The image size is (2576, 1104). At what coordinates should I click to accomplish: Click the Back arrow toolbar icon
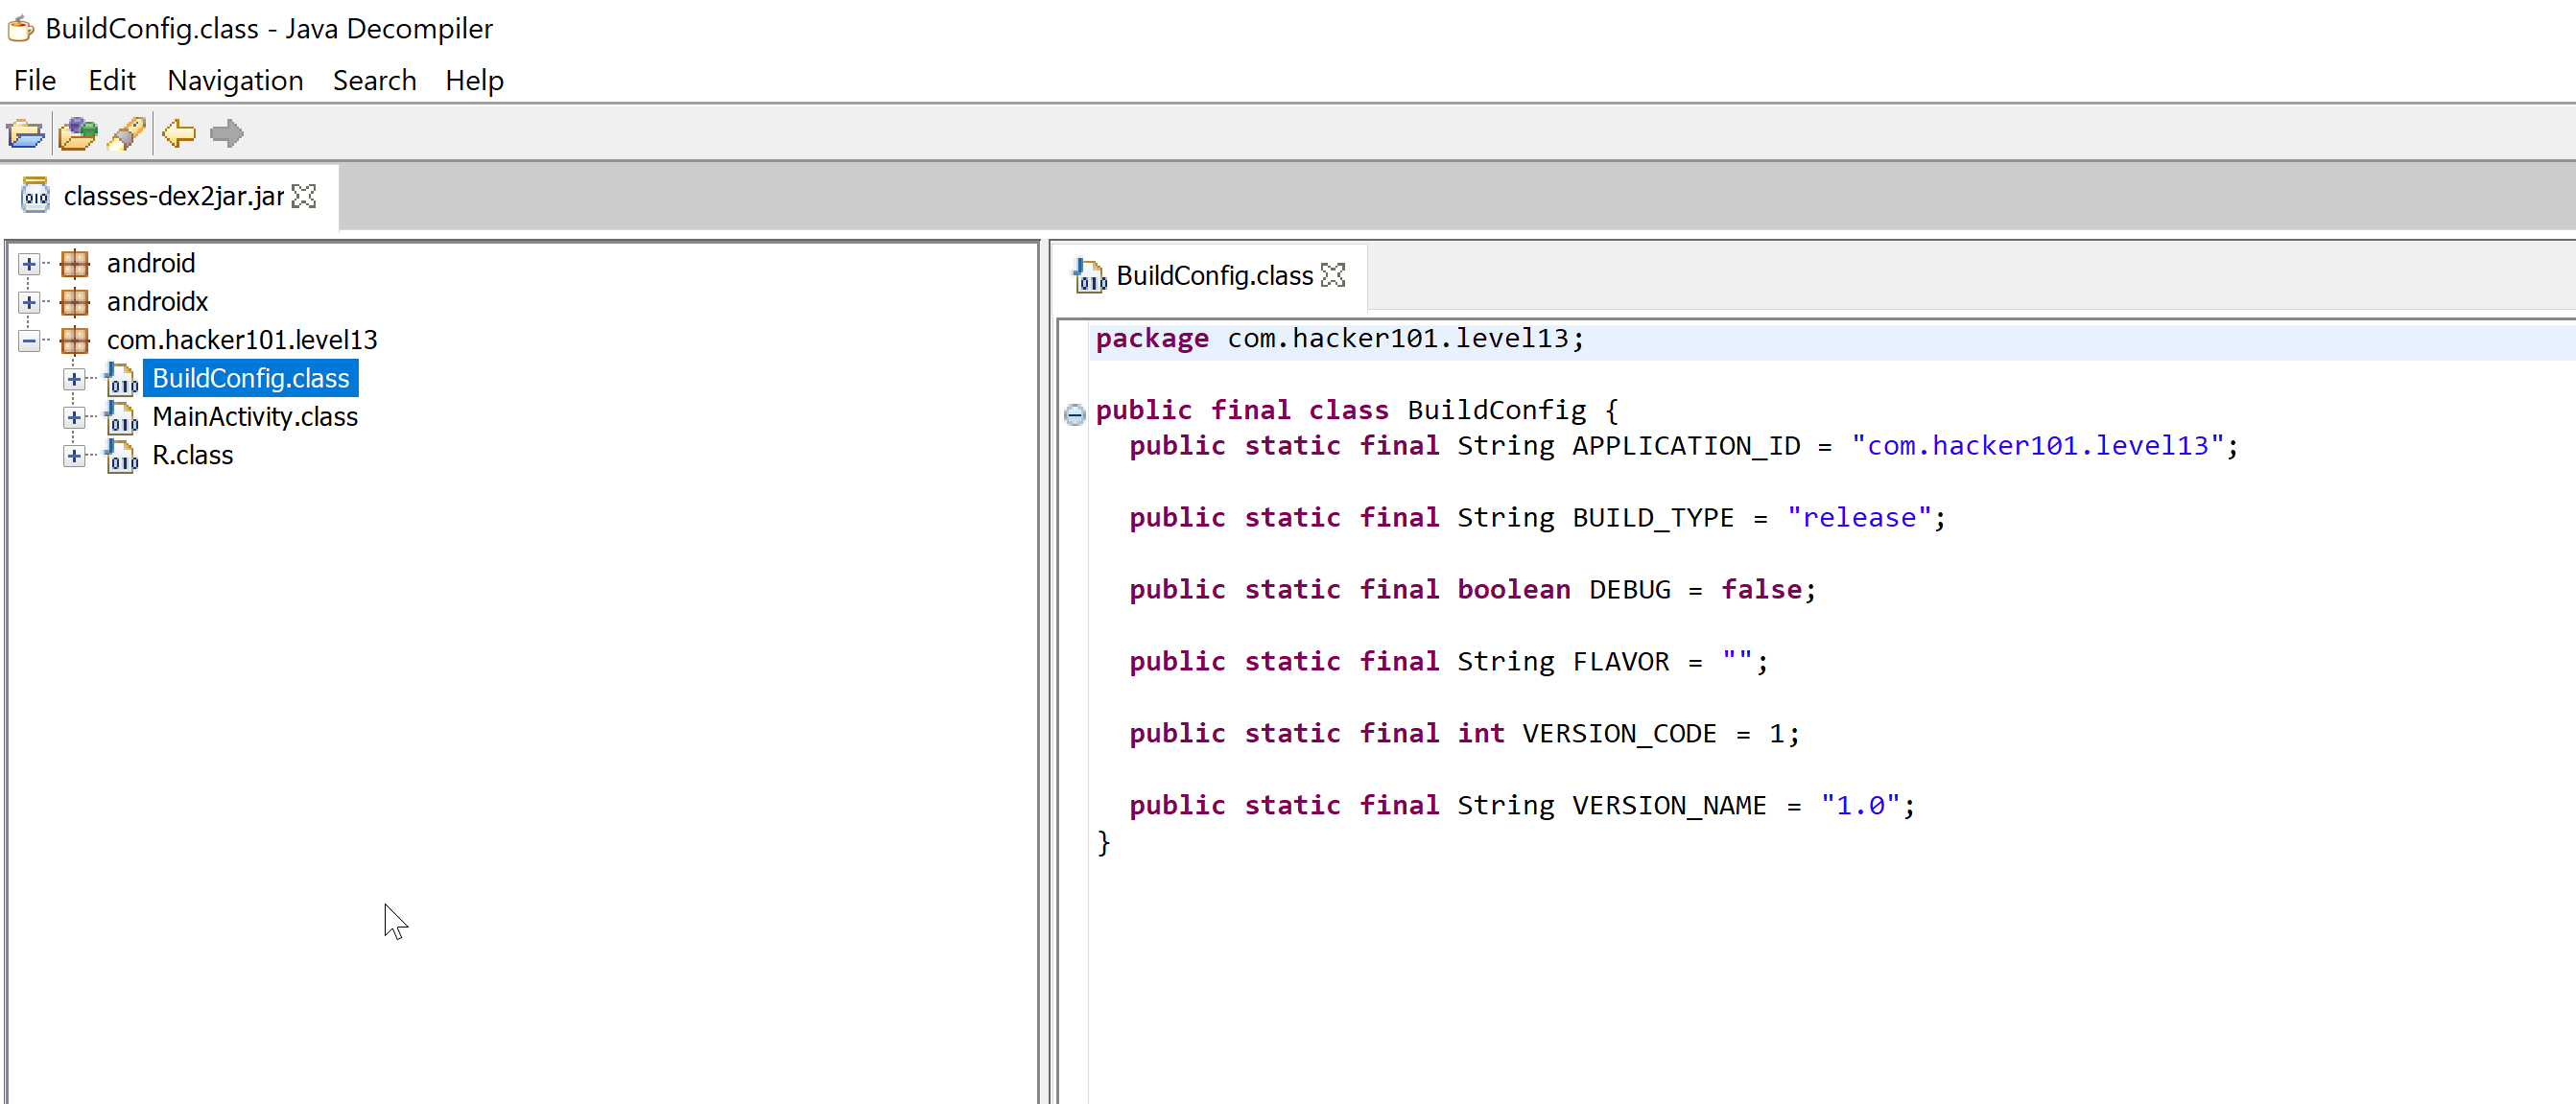point(179,133)
